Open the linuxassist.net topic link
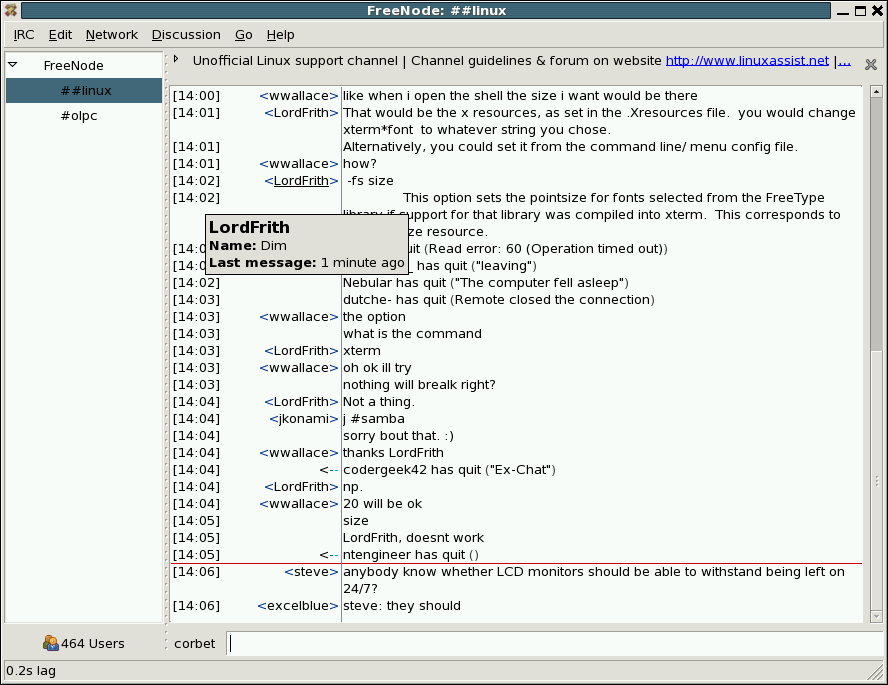Viewport: 888px width, 685px height. click(747, 61)
